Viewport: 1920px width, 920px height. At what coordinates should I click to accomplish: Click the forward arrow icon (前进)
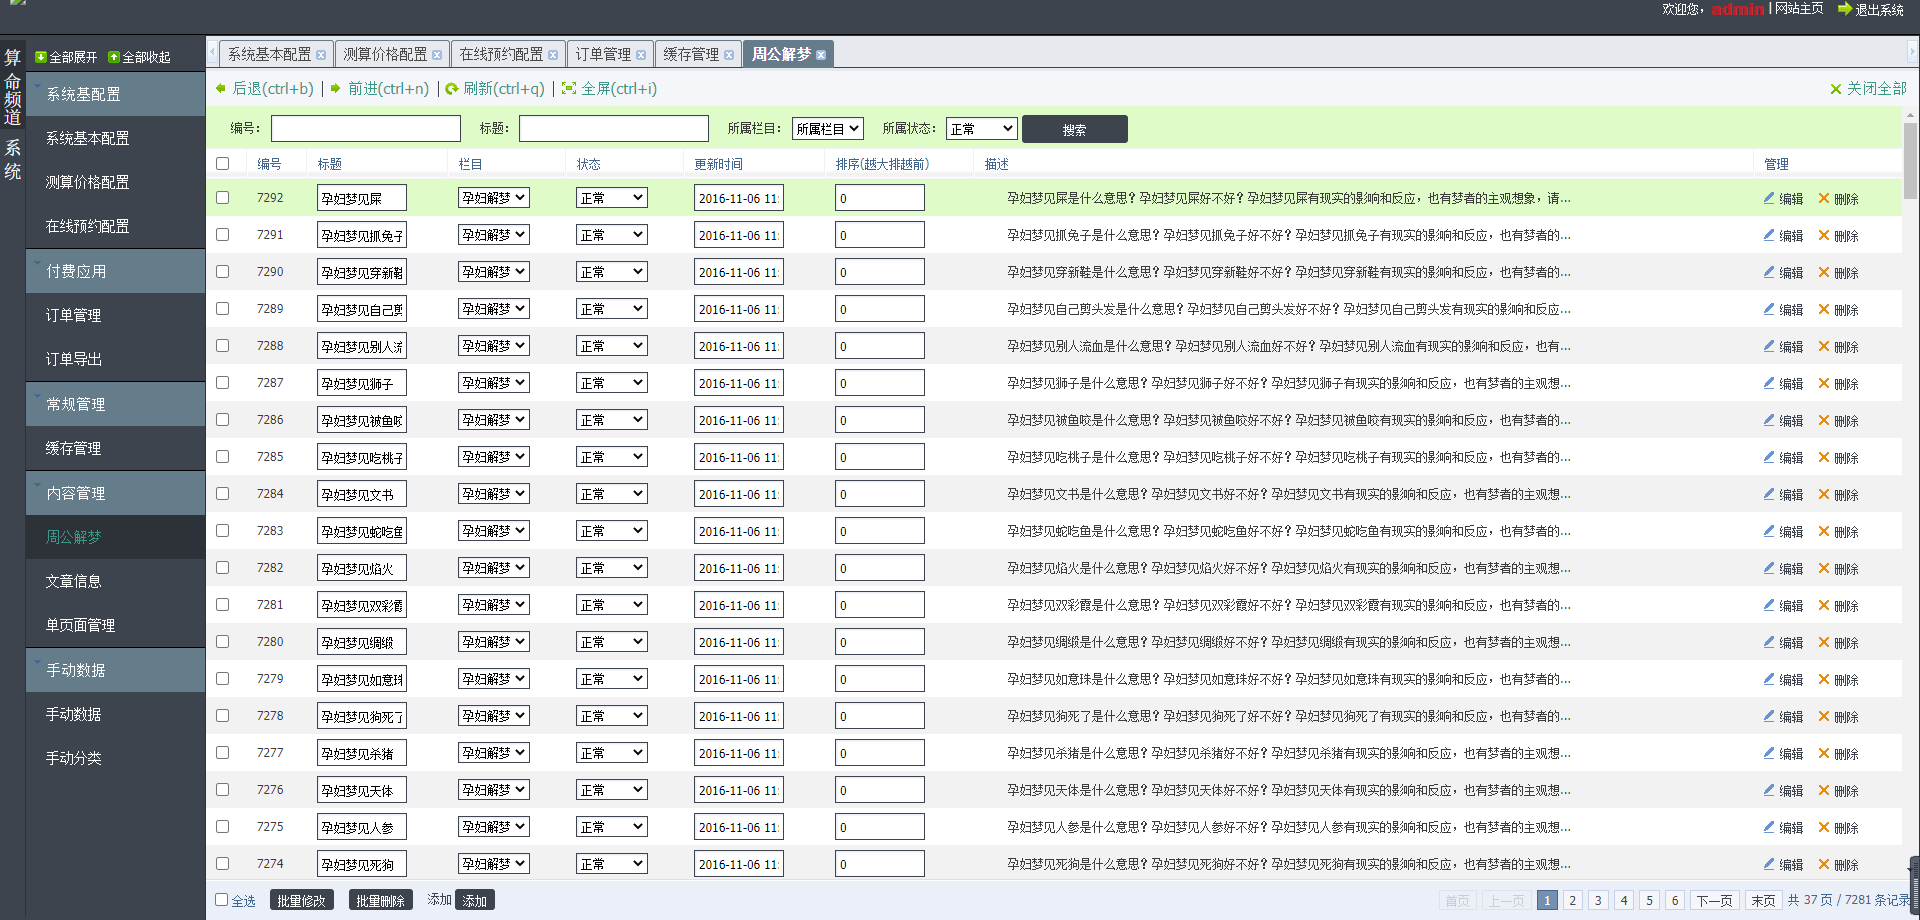pos(336,89)
